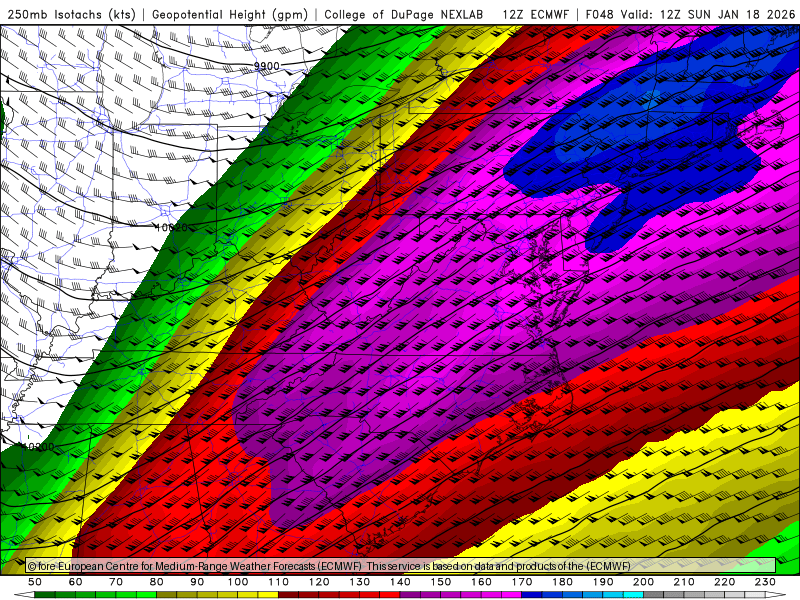This screenshot has width=800, height=600.
Task: Click the 220 kts legend value
Action: coord(725,582)
